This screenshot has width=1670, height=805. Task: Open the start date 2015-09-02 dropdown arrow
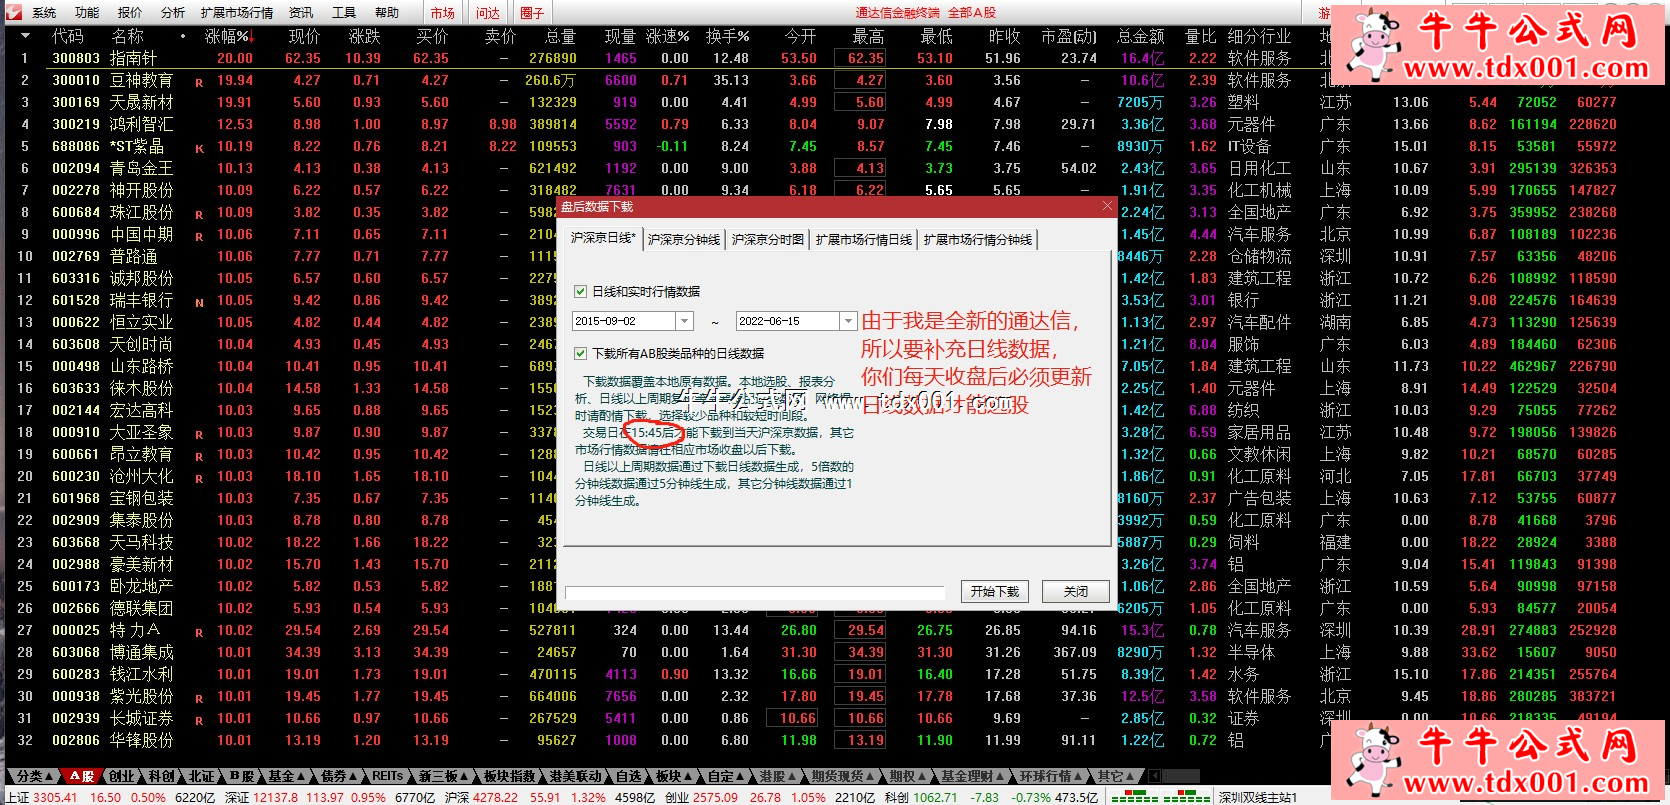(x=685, y=321)
